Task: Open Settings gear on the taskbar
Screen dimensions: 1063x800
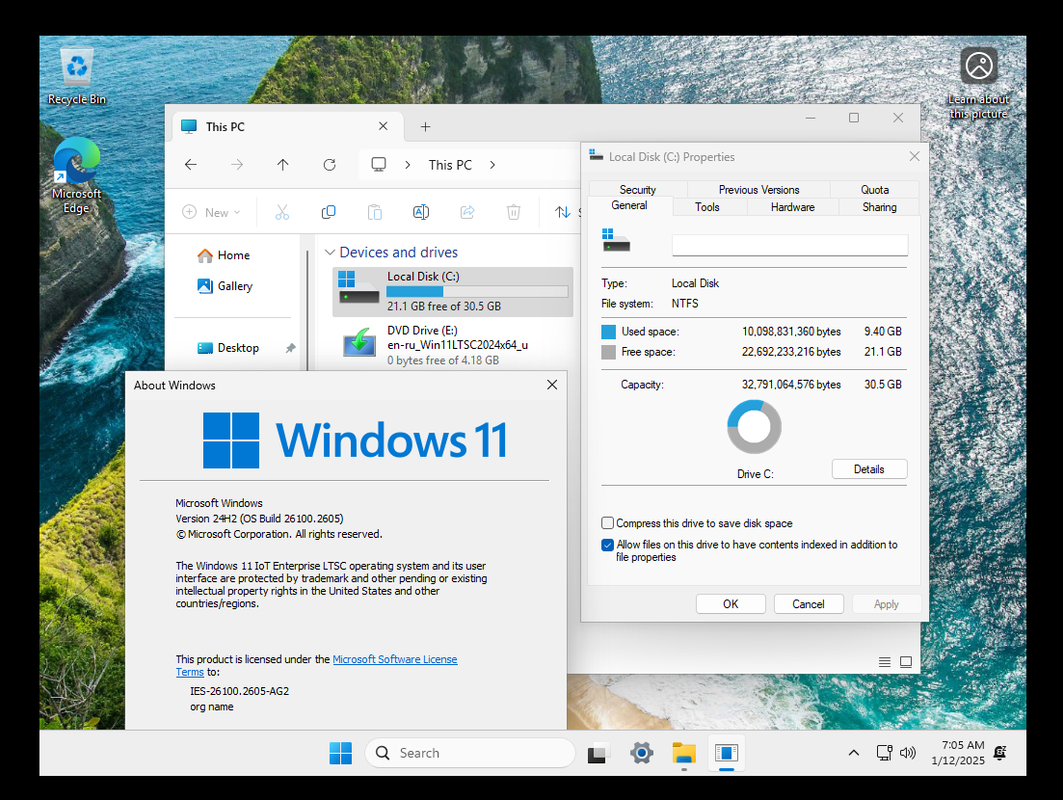Action: pos(641,753)
